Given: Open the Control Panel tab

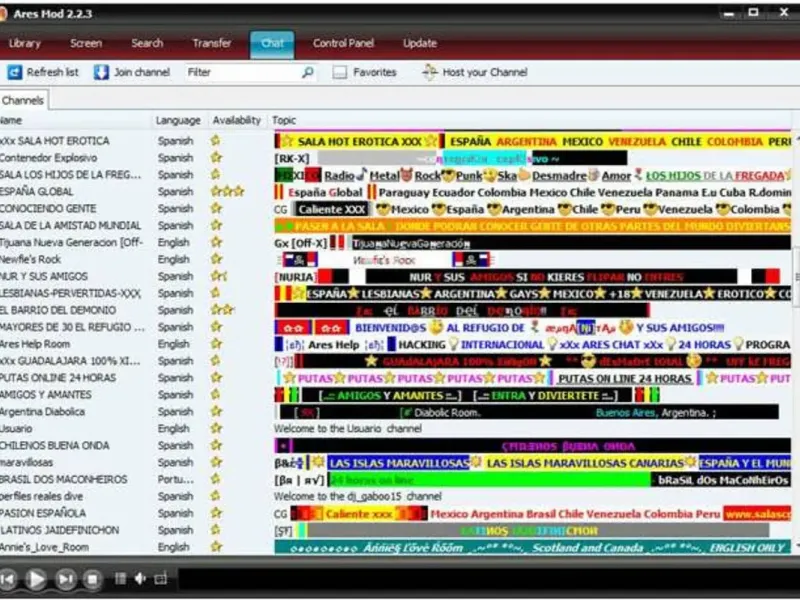Looking at the screenshot, I should point(343,43).
